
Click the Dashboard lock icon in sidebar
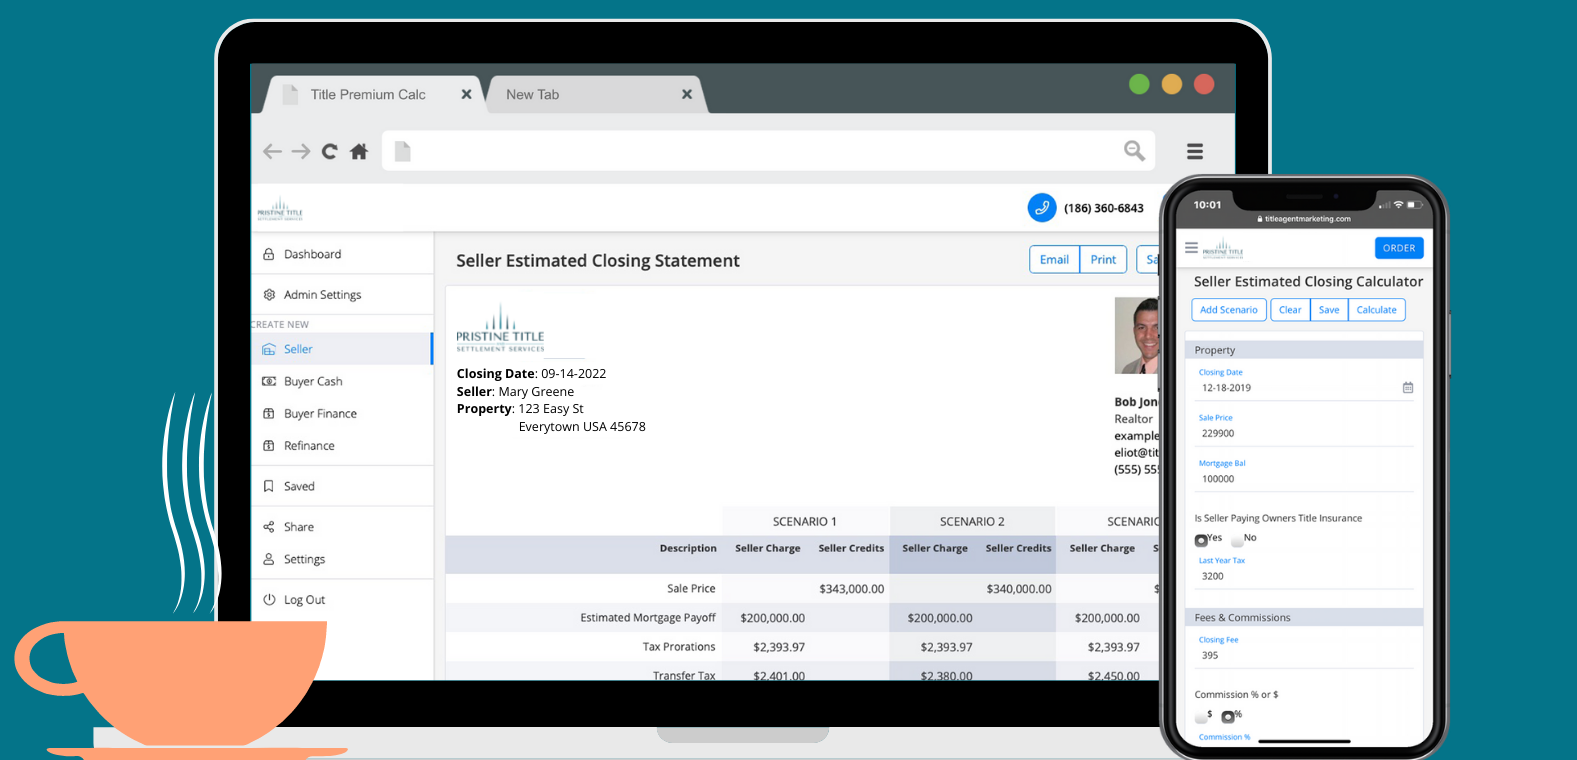[x=268, y=254]
